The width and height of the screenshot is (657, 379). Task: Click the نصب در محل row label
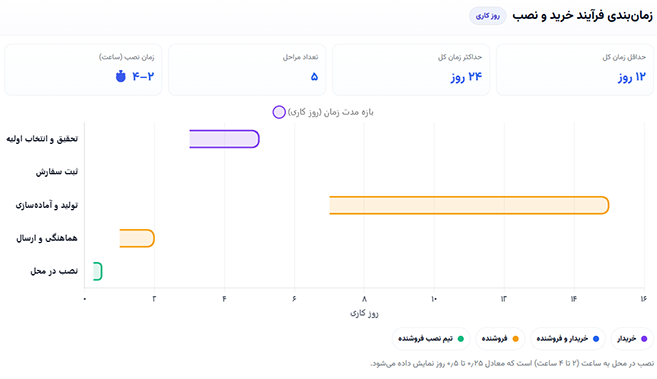click(54, 271)
